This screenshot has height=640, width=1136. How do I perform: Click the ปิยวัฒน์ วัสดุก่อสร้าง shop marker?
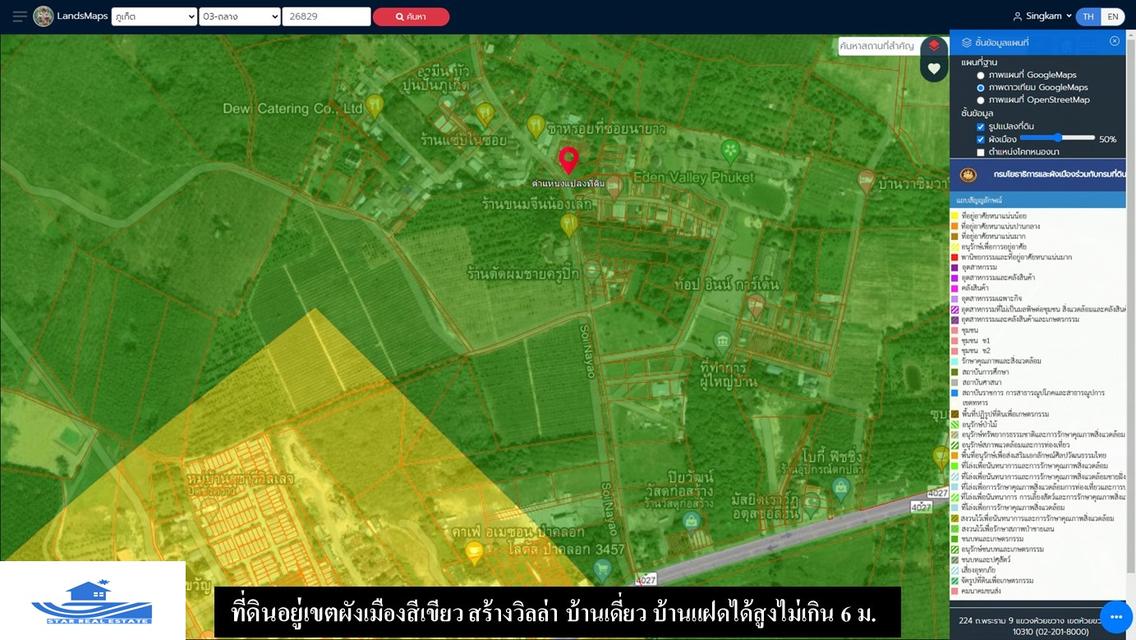click(691, 520)
